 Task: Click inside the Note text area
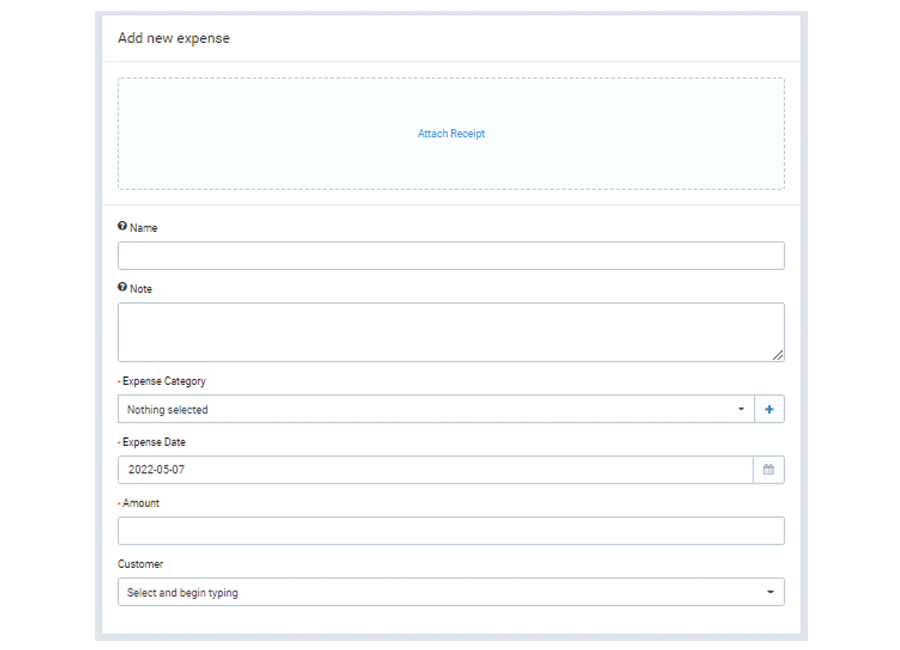click(x=451, y=332)
